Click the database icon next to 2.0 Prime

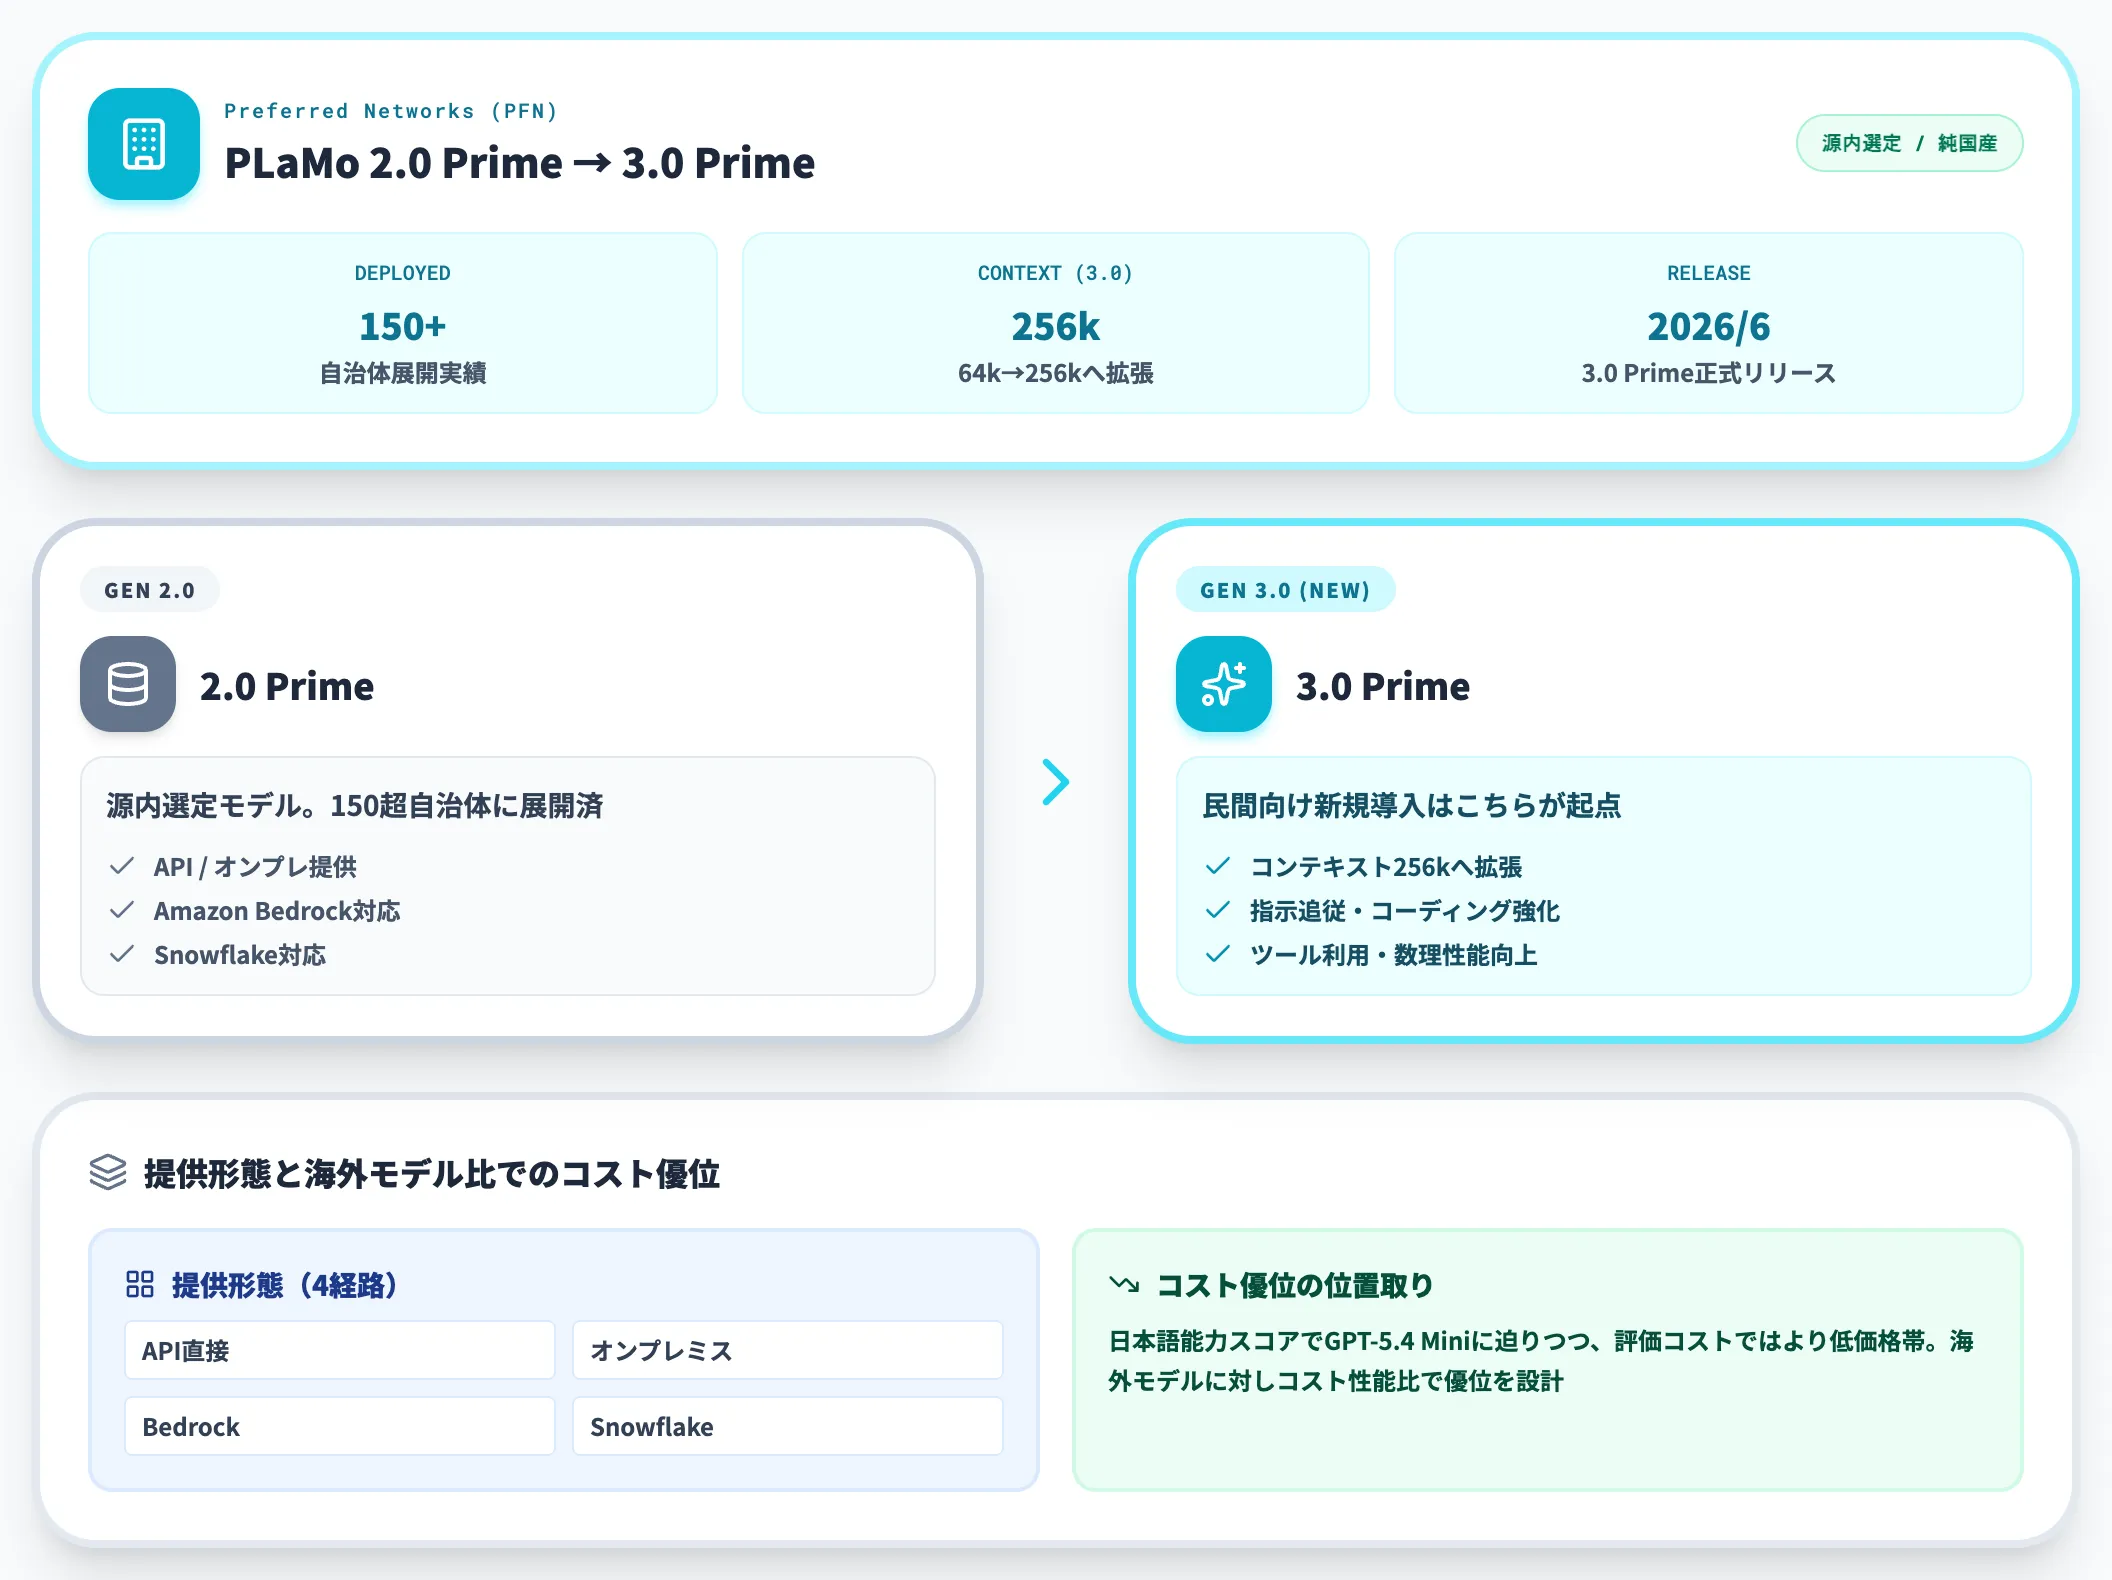128,684
